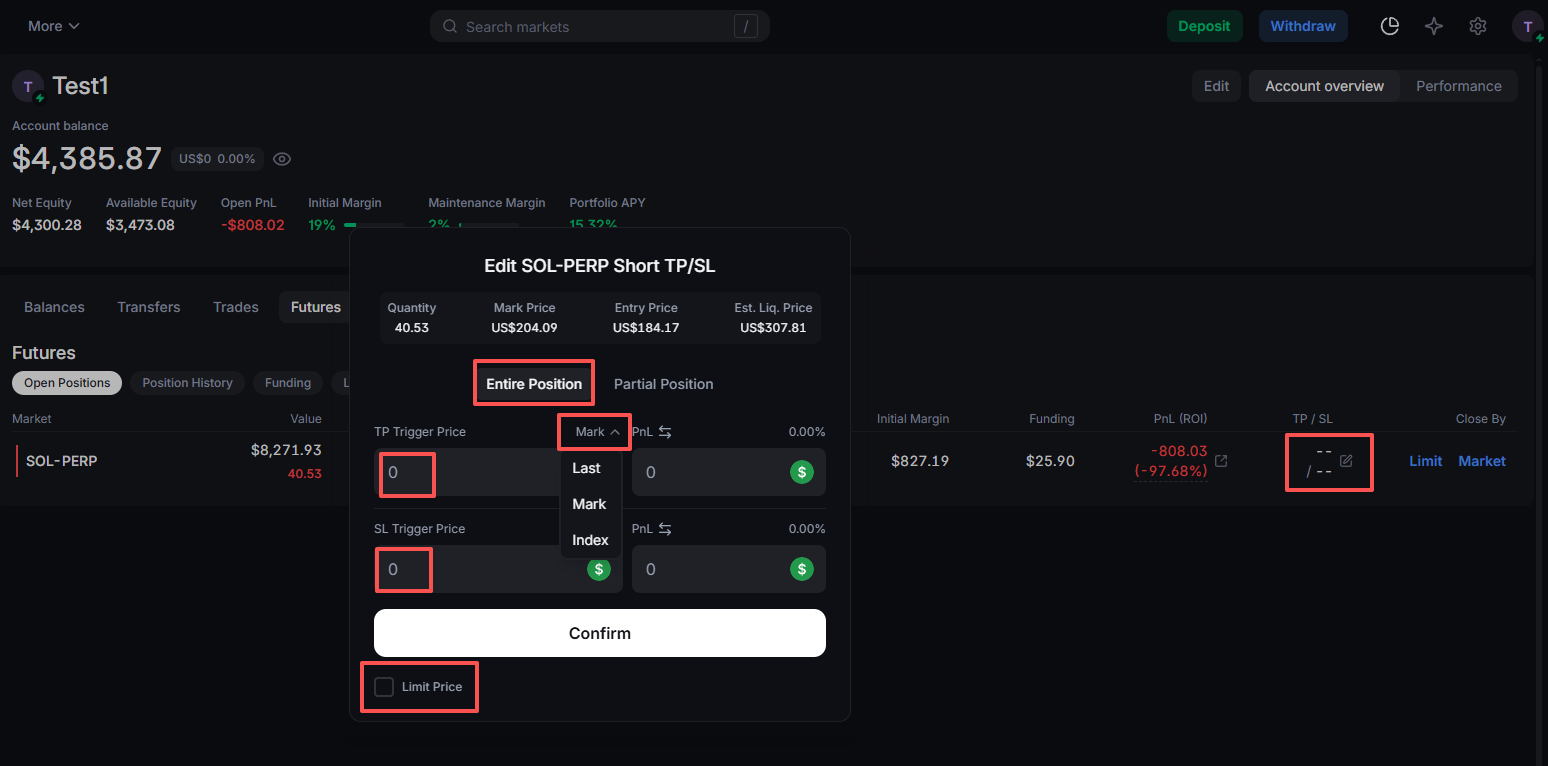This screenshot has height=766, width=1548.
Task: Enable the Limit Price checkbox
Action: pyautogui.click(x=384, y=687)
